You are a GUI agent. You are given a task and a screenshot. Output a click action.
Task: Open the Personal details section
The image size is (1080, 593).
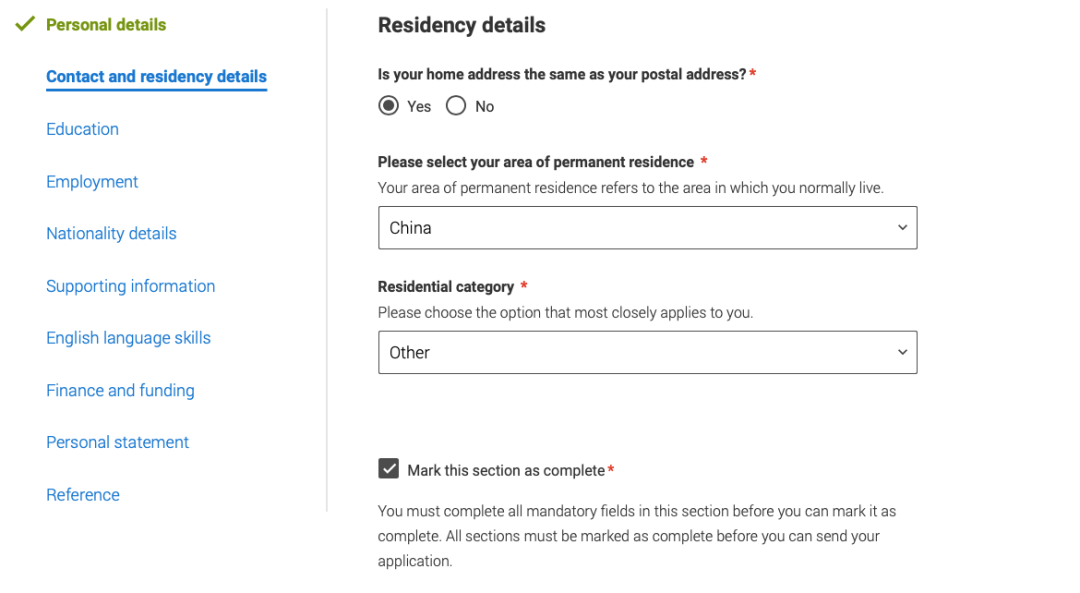click(106, 24)
